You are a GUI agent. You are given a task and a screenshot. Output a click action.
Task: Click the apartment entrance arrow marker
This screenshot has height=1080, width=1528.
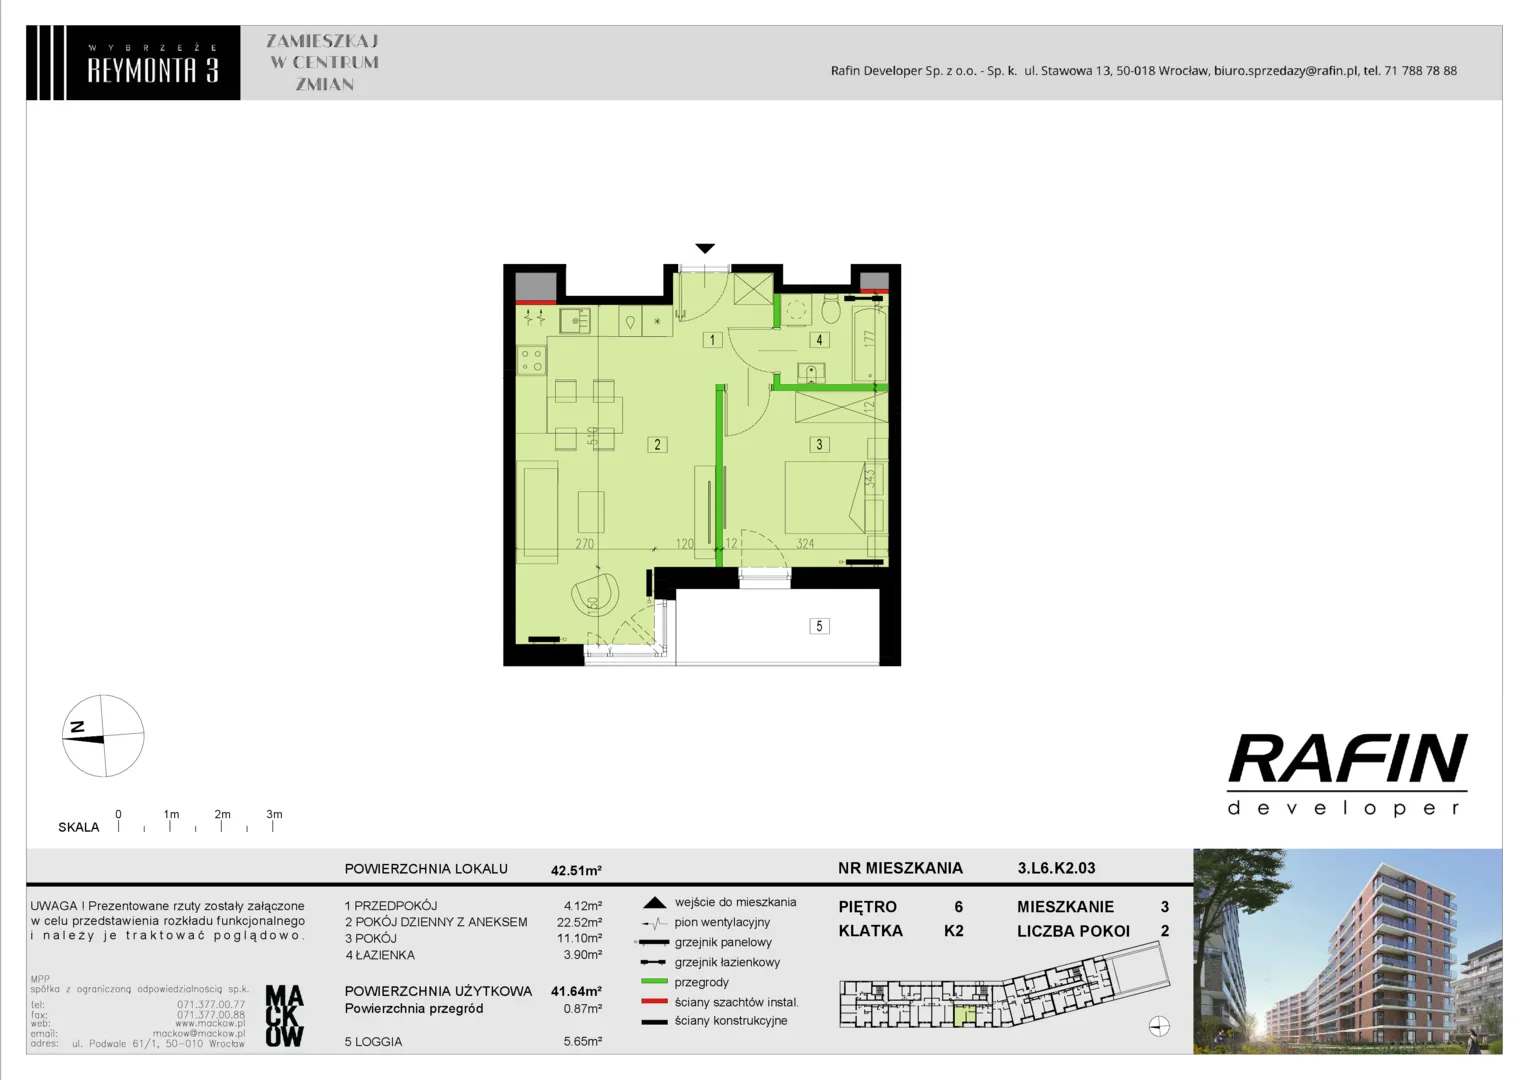(x=705, y=248)
